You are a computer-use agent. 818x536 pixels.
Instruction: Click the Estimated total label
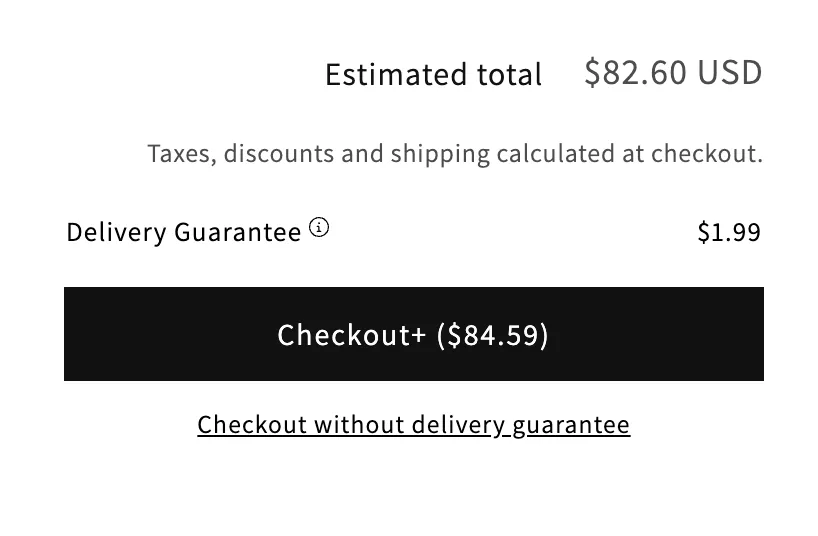433,75
